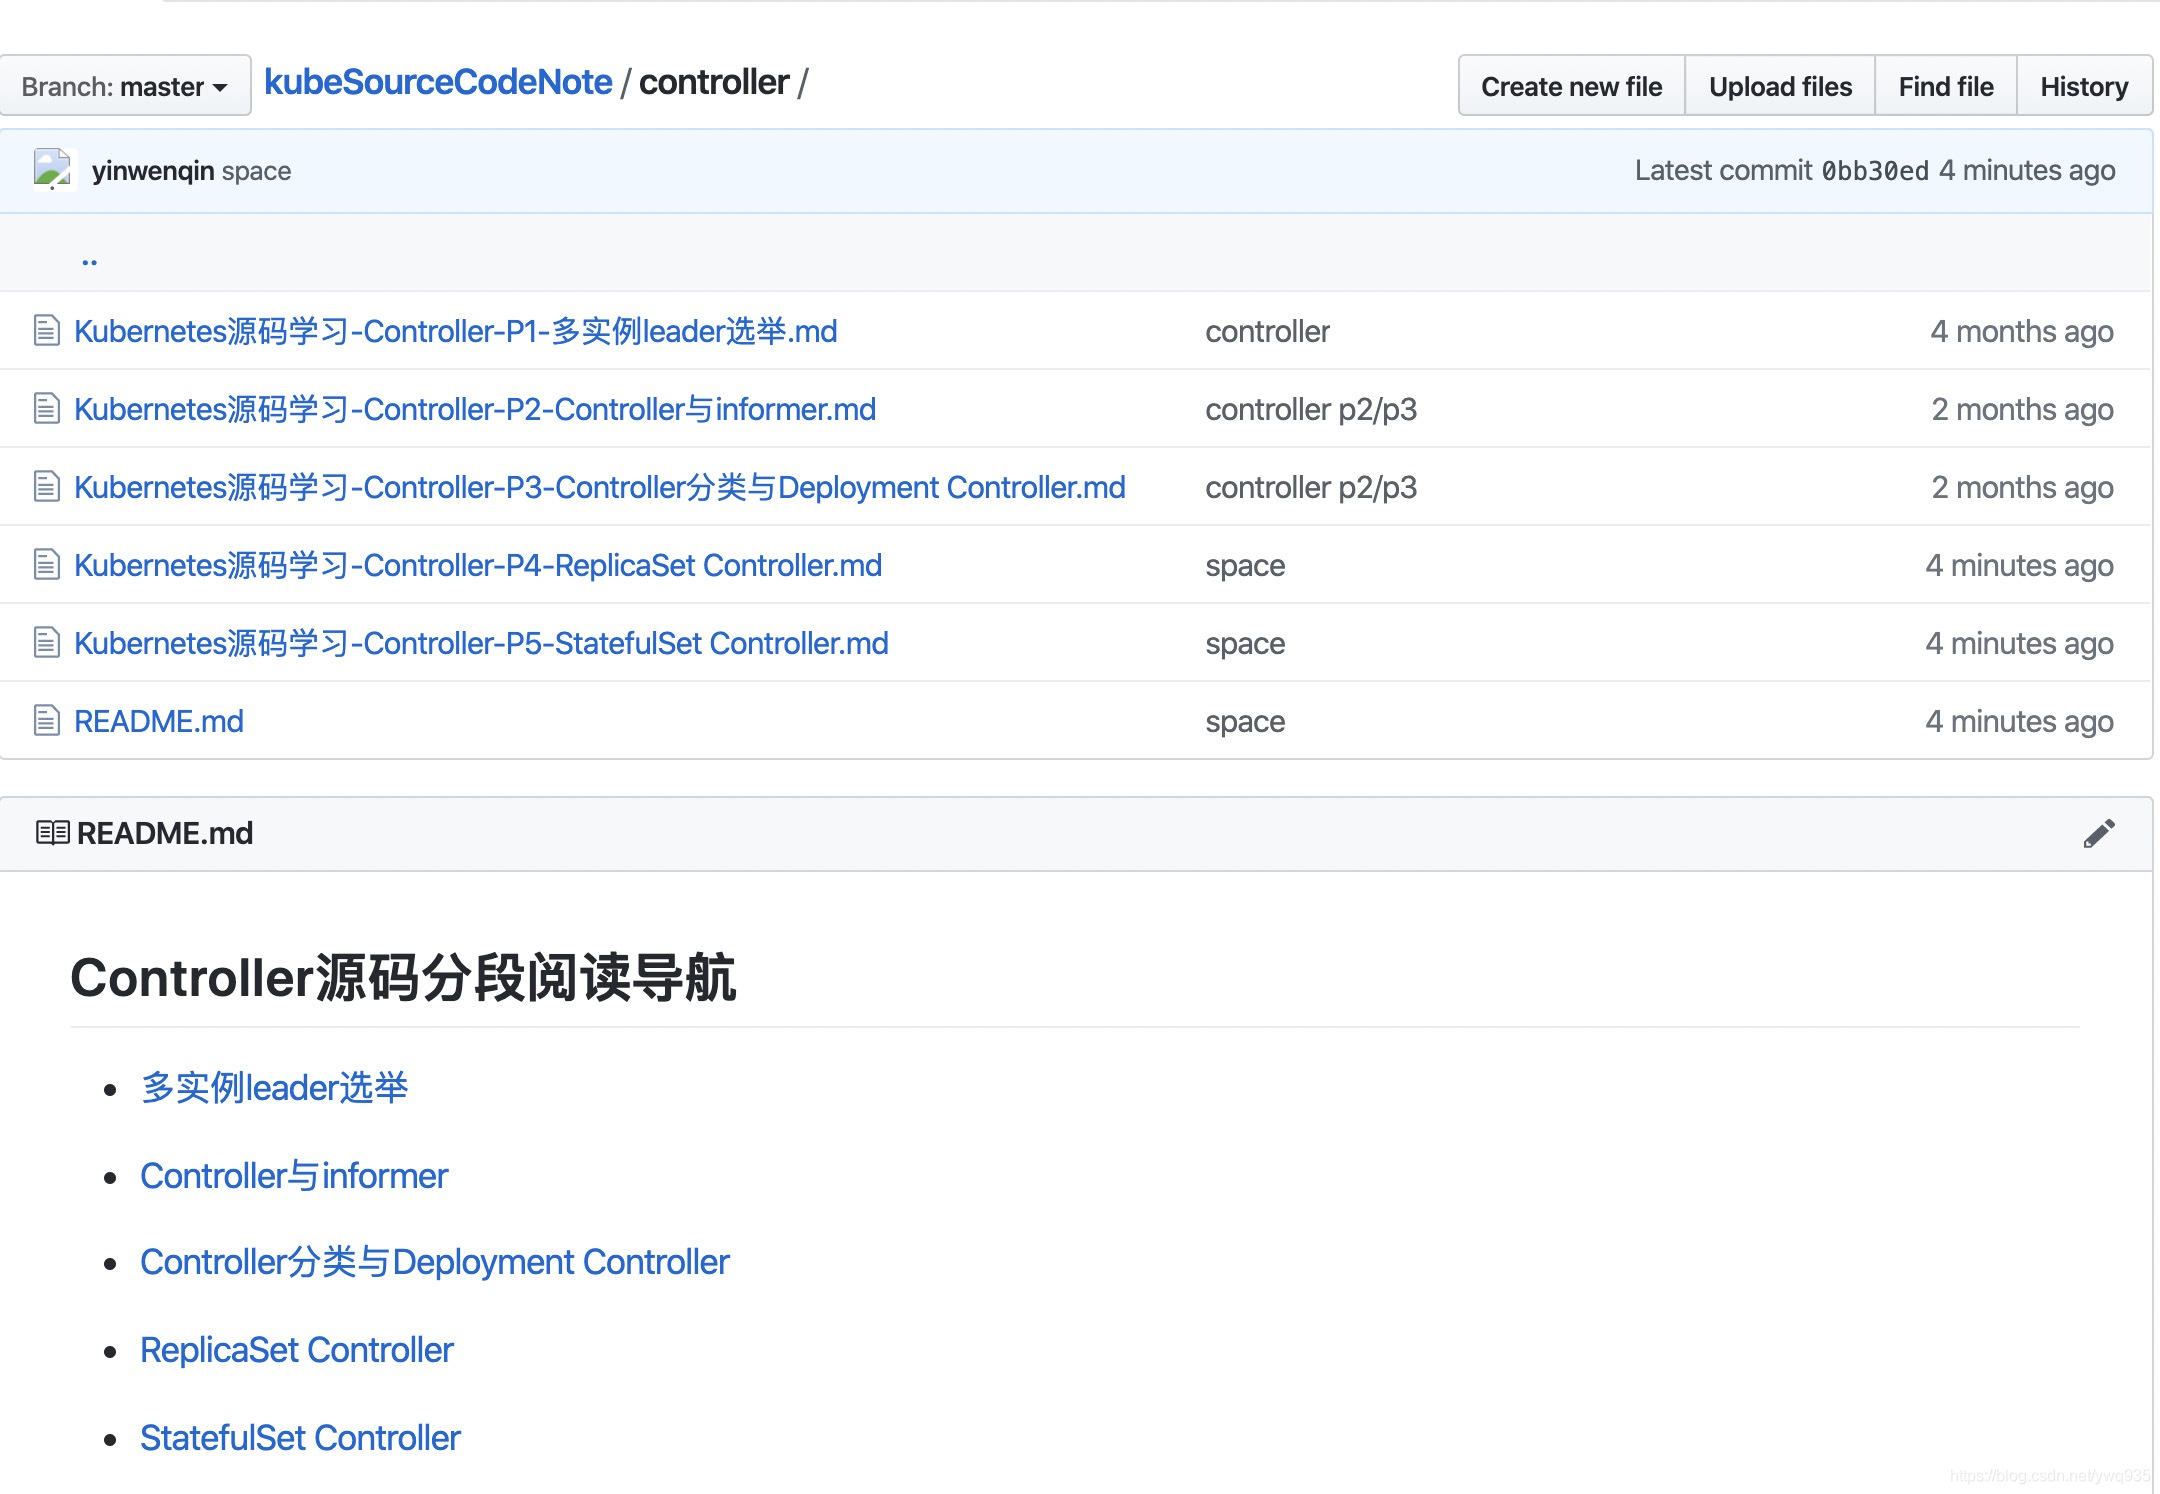Click file icon beside Controller-P1 file

[46, 330]
